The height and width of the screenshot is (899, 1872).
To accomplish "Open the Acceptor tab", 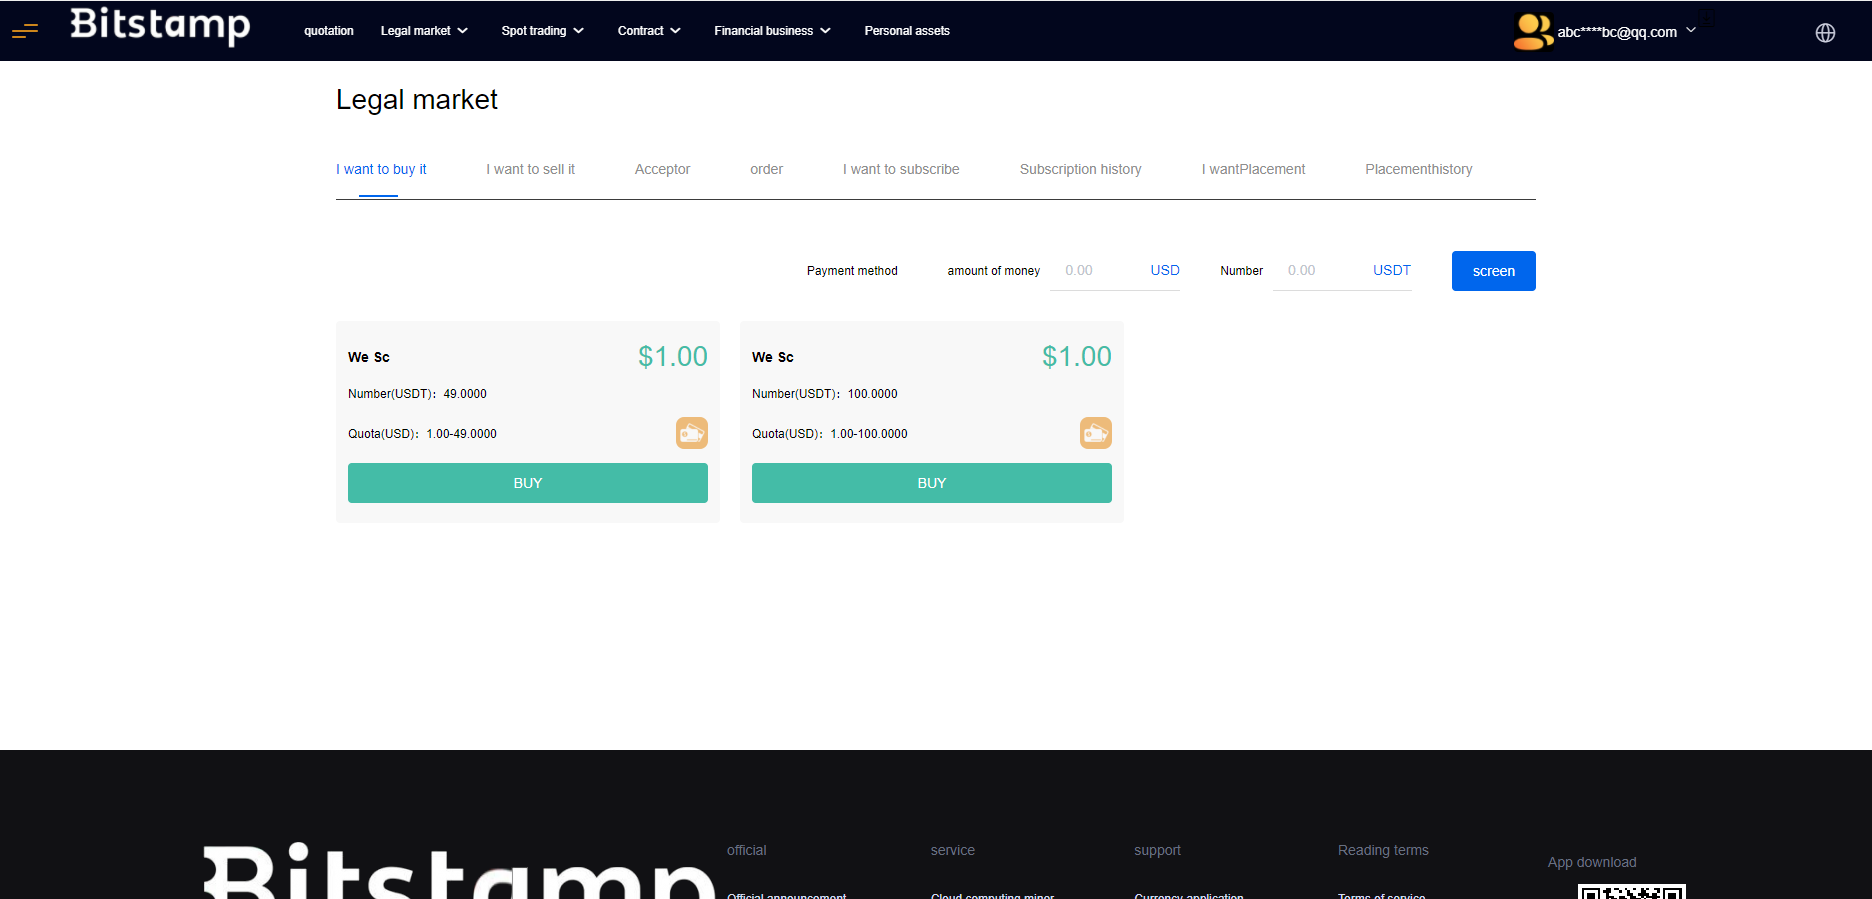I will (662, 169).
